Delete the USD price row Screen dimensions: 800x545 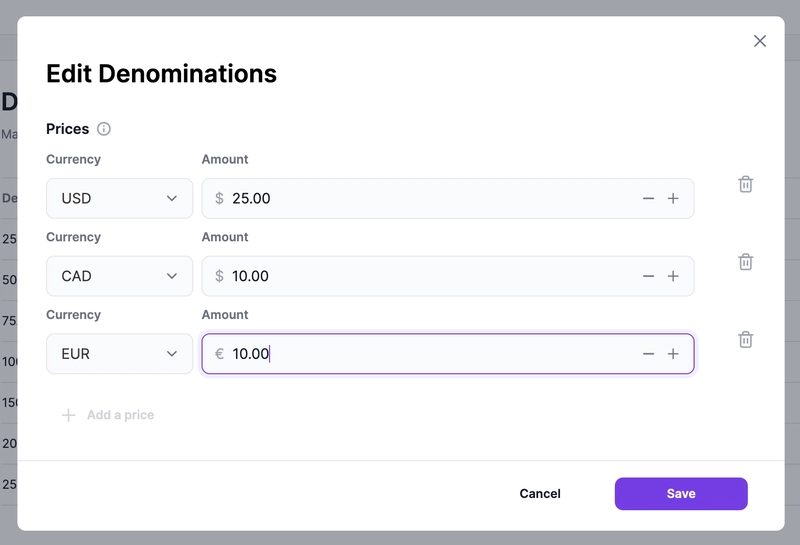[745, 184]
